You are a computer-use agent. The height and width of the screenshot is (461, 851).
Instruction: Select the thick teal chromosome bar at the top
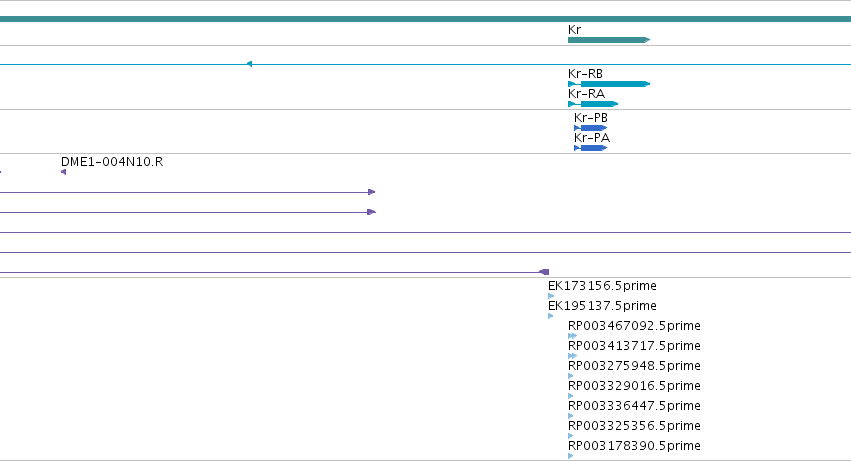(x=426, y=19)
